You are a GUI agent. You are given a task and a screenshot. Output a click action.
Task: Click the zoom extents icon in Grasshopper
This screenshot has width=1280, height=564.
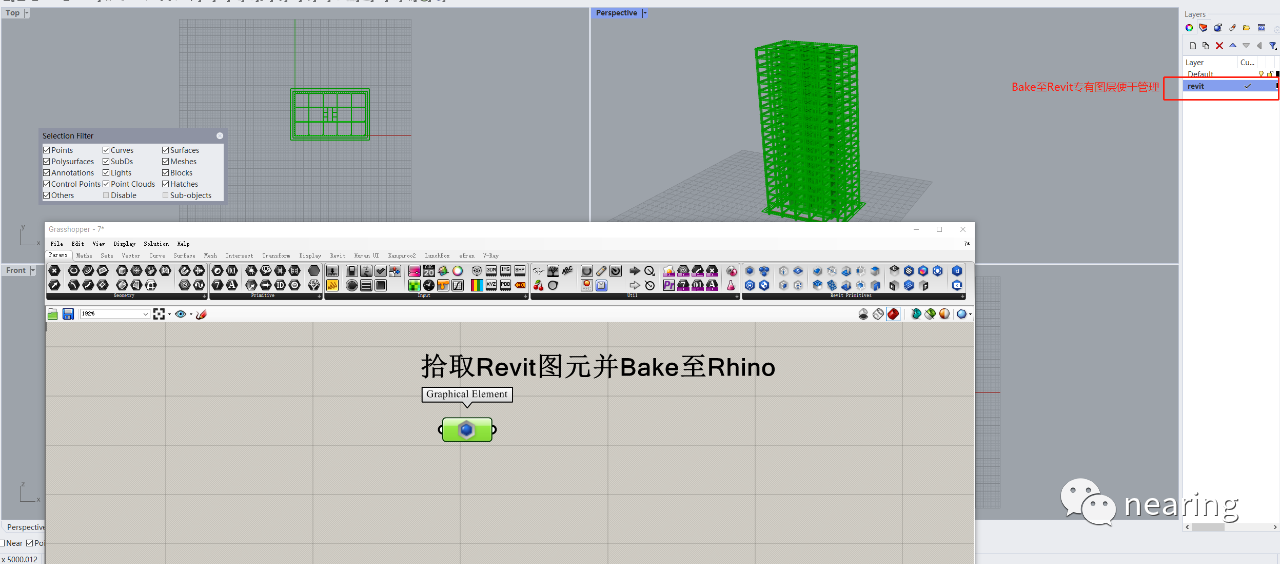pyautogui.click(x=159, y=314)
